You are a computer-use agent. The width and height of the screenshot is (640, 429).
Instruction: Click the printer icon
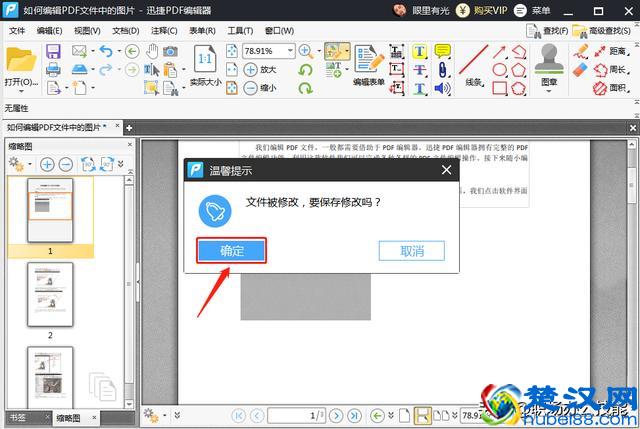pyautogui.click(x=53, y=70)
